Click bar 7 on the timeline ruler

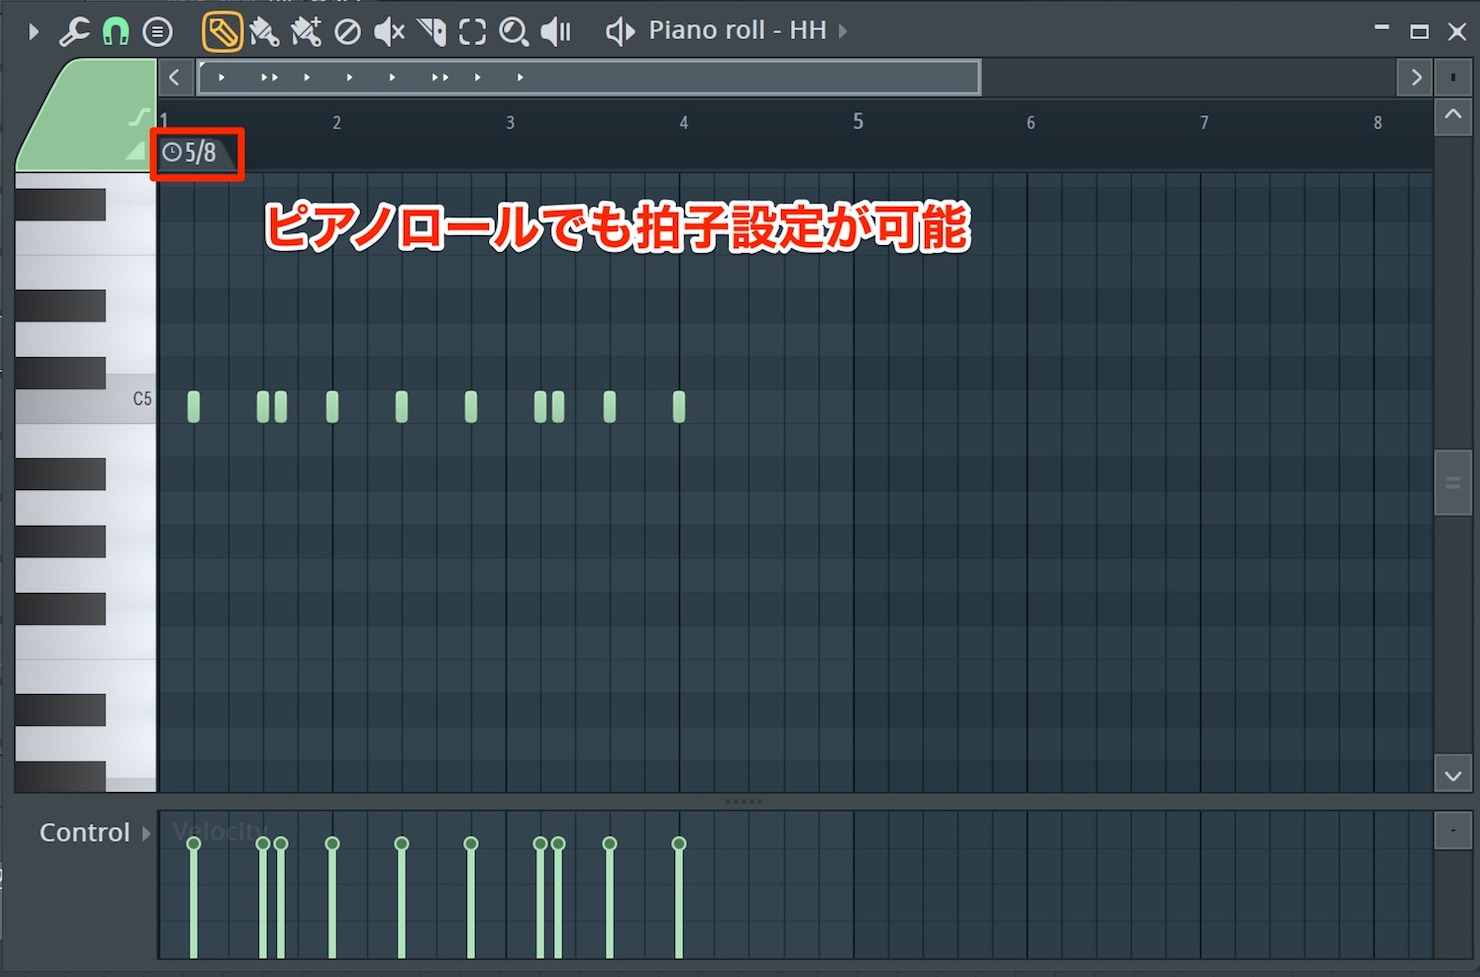(1205, 123)
